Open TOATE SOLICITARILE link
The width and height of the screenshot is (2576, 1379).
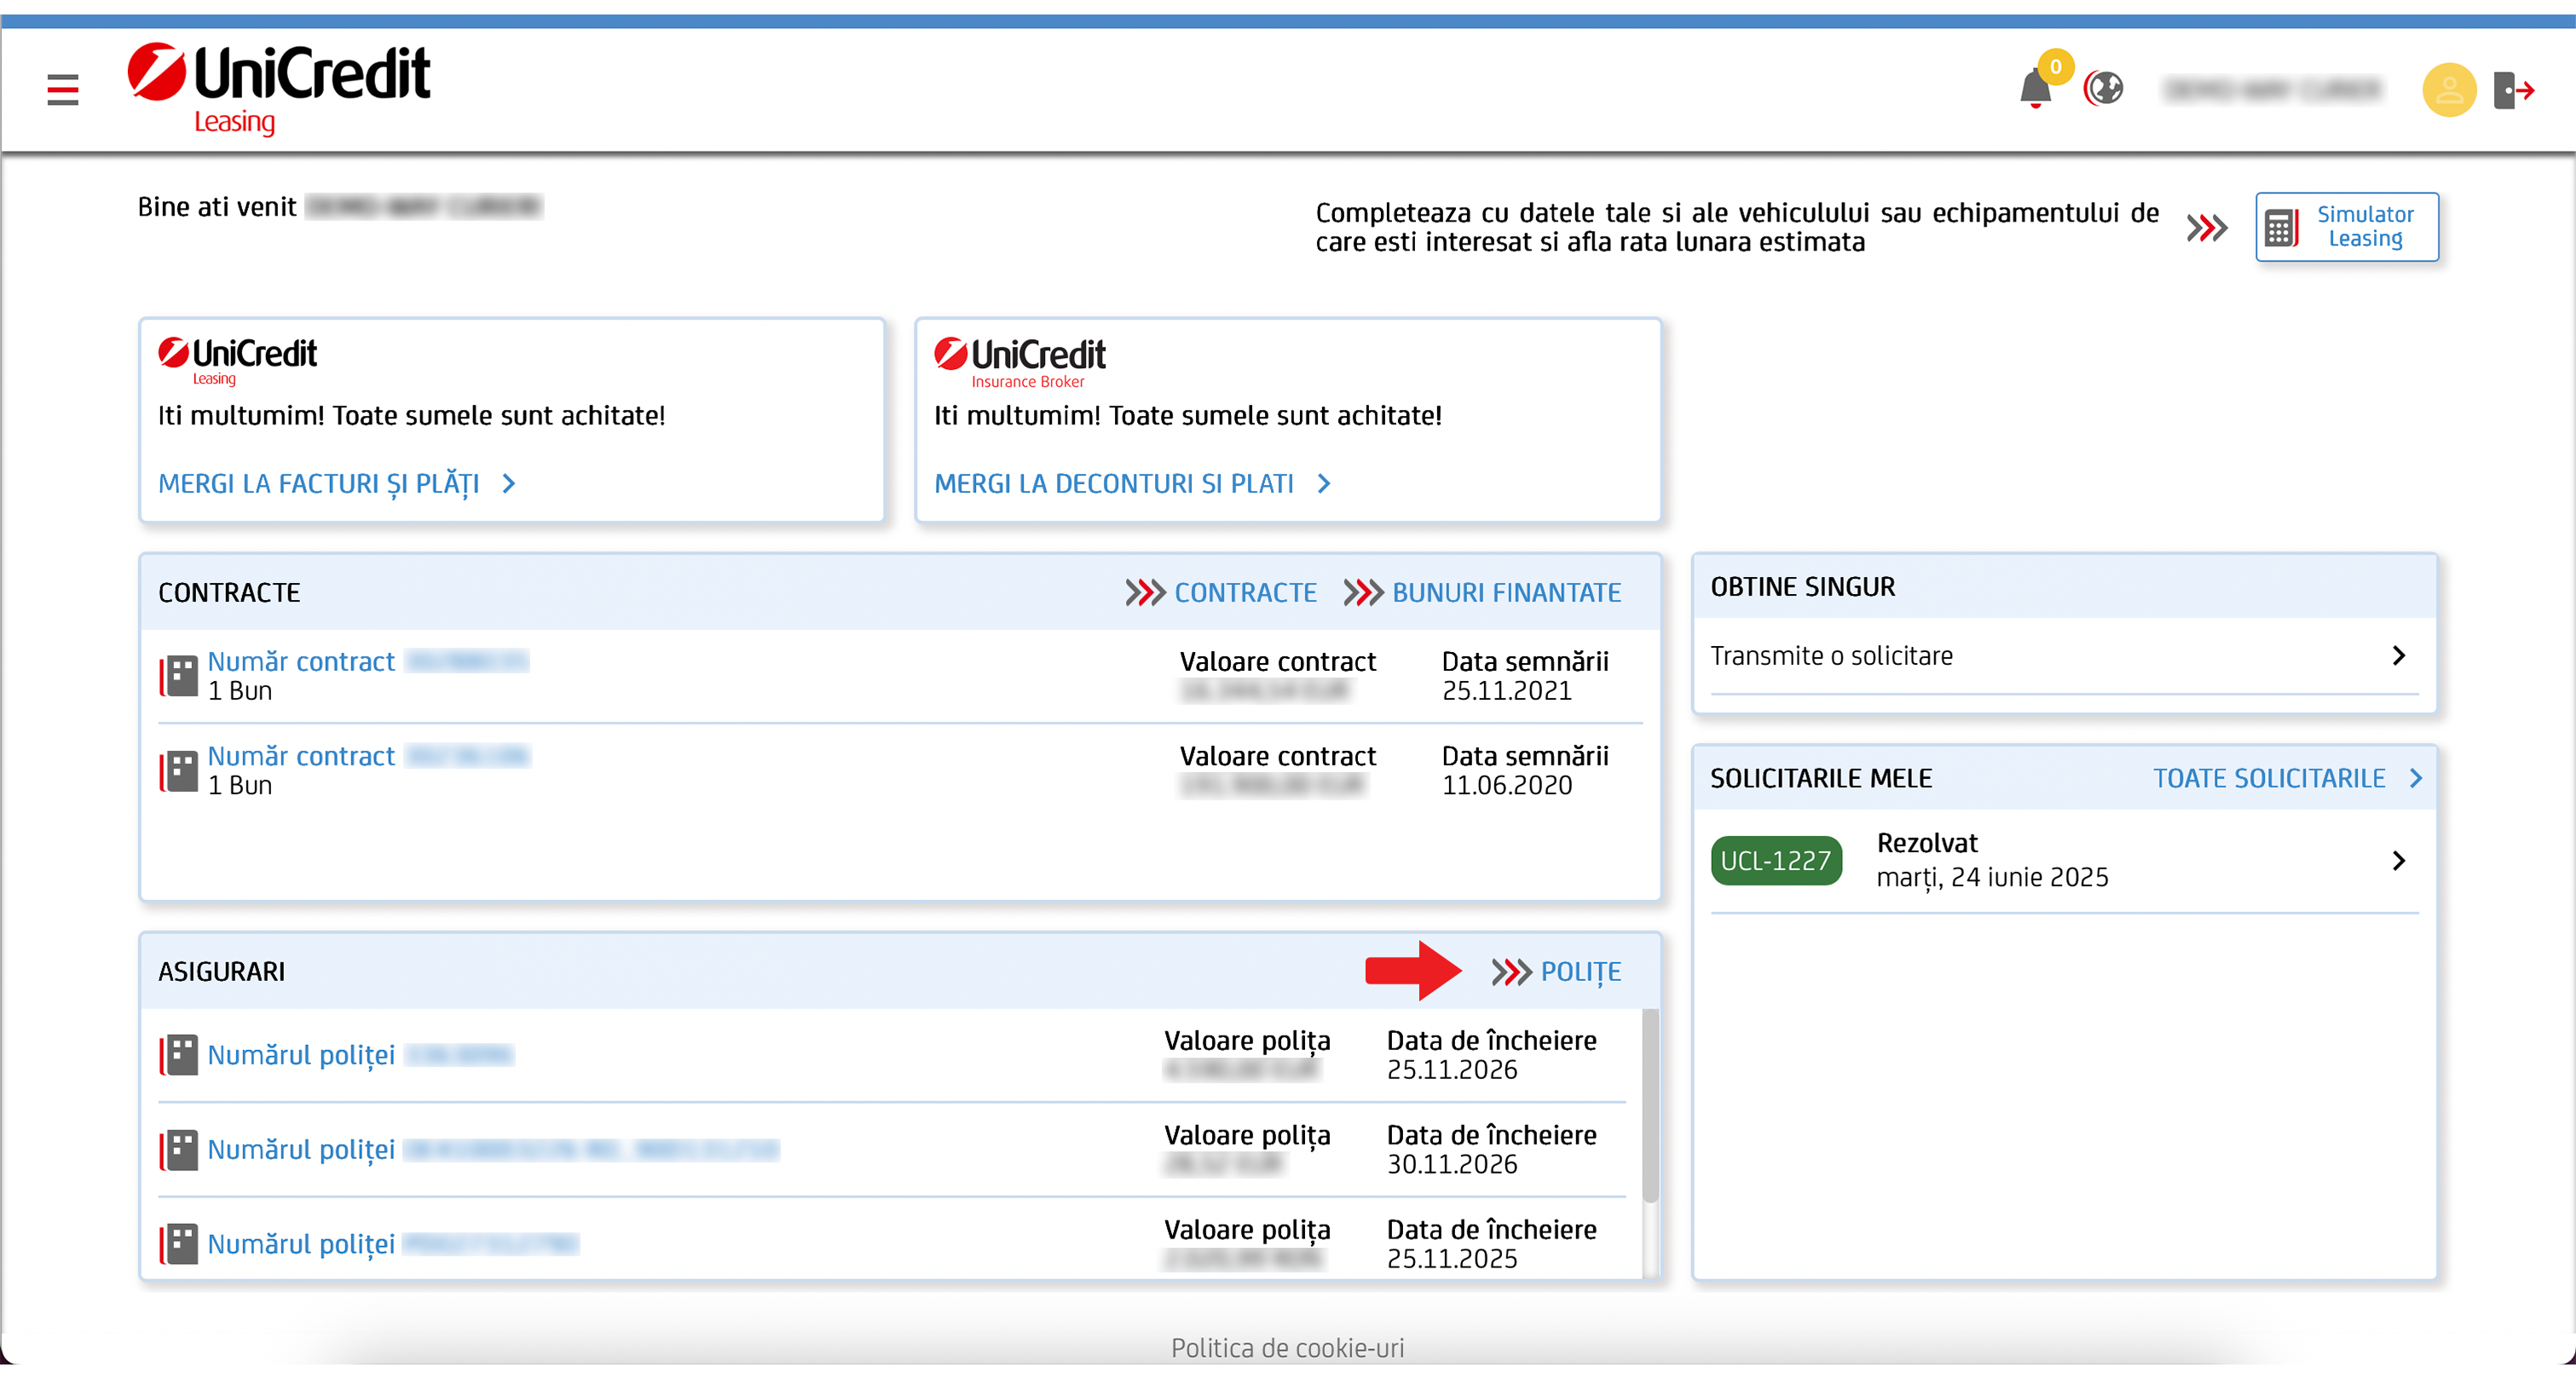2268,778
